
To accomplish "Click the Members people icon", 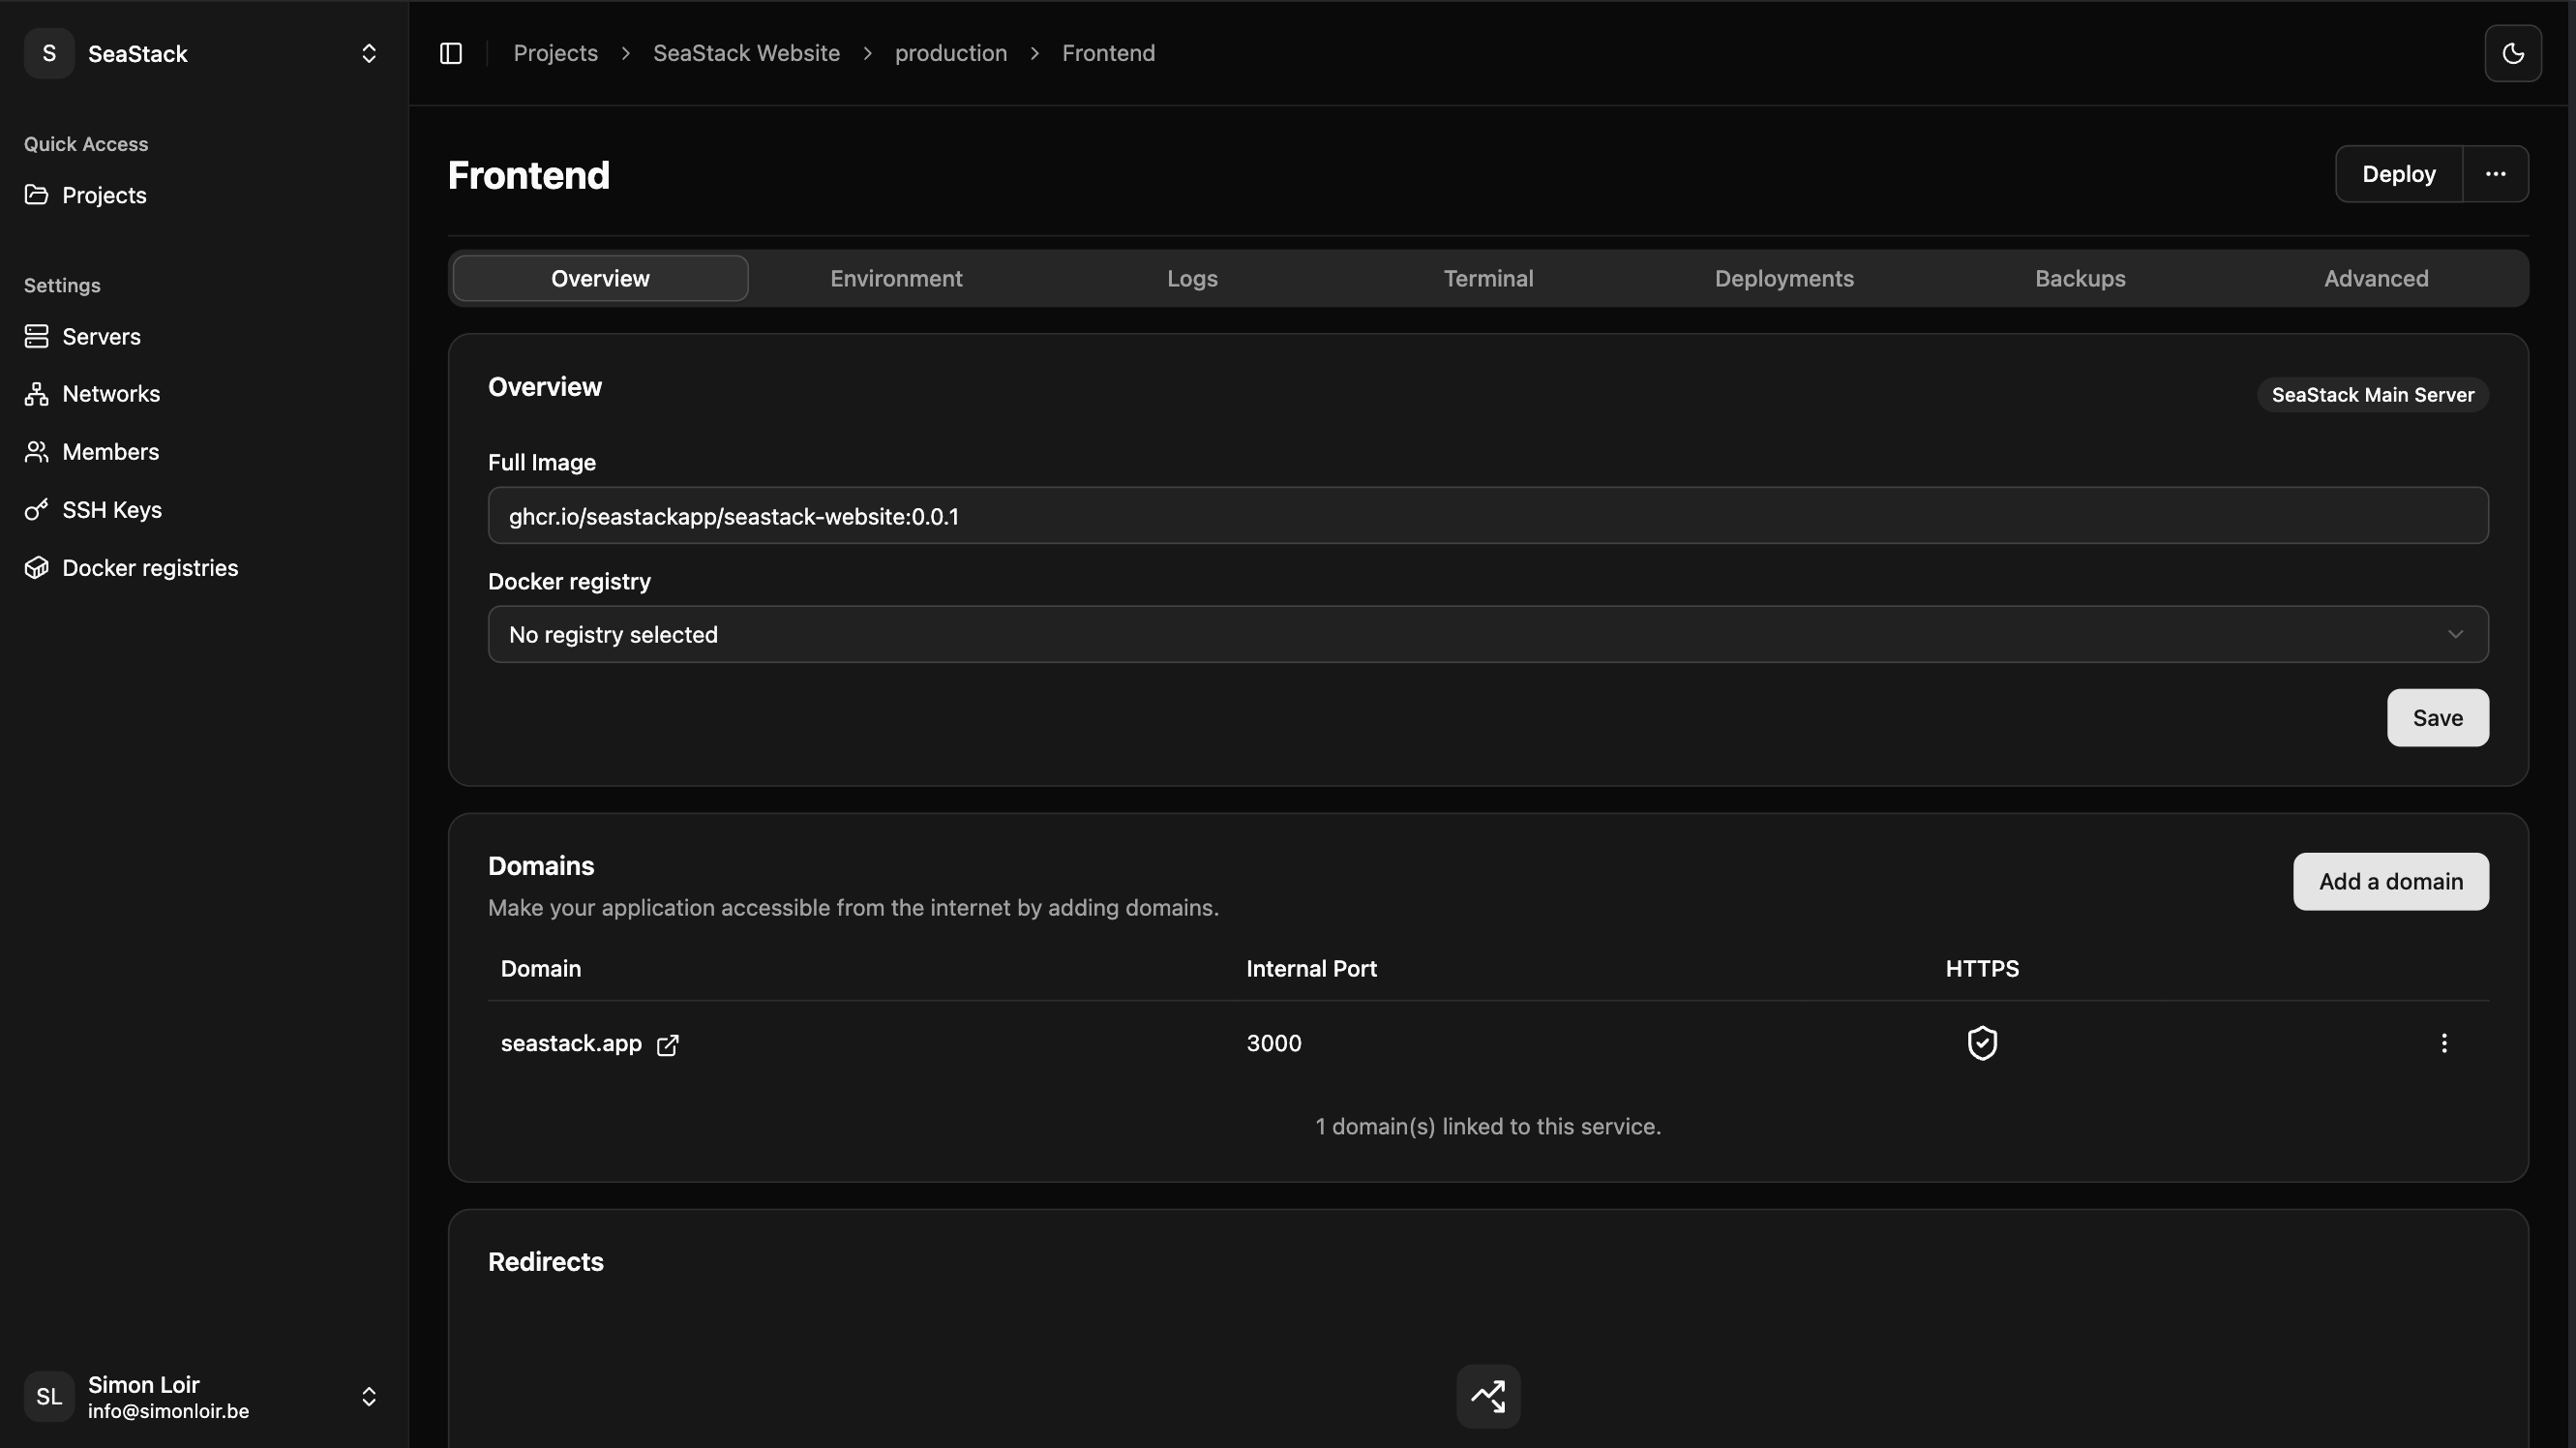I will tap(37, 451).
